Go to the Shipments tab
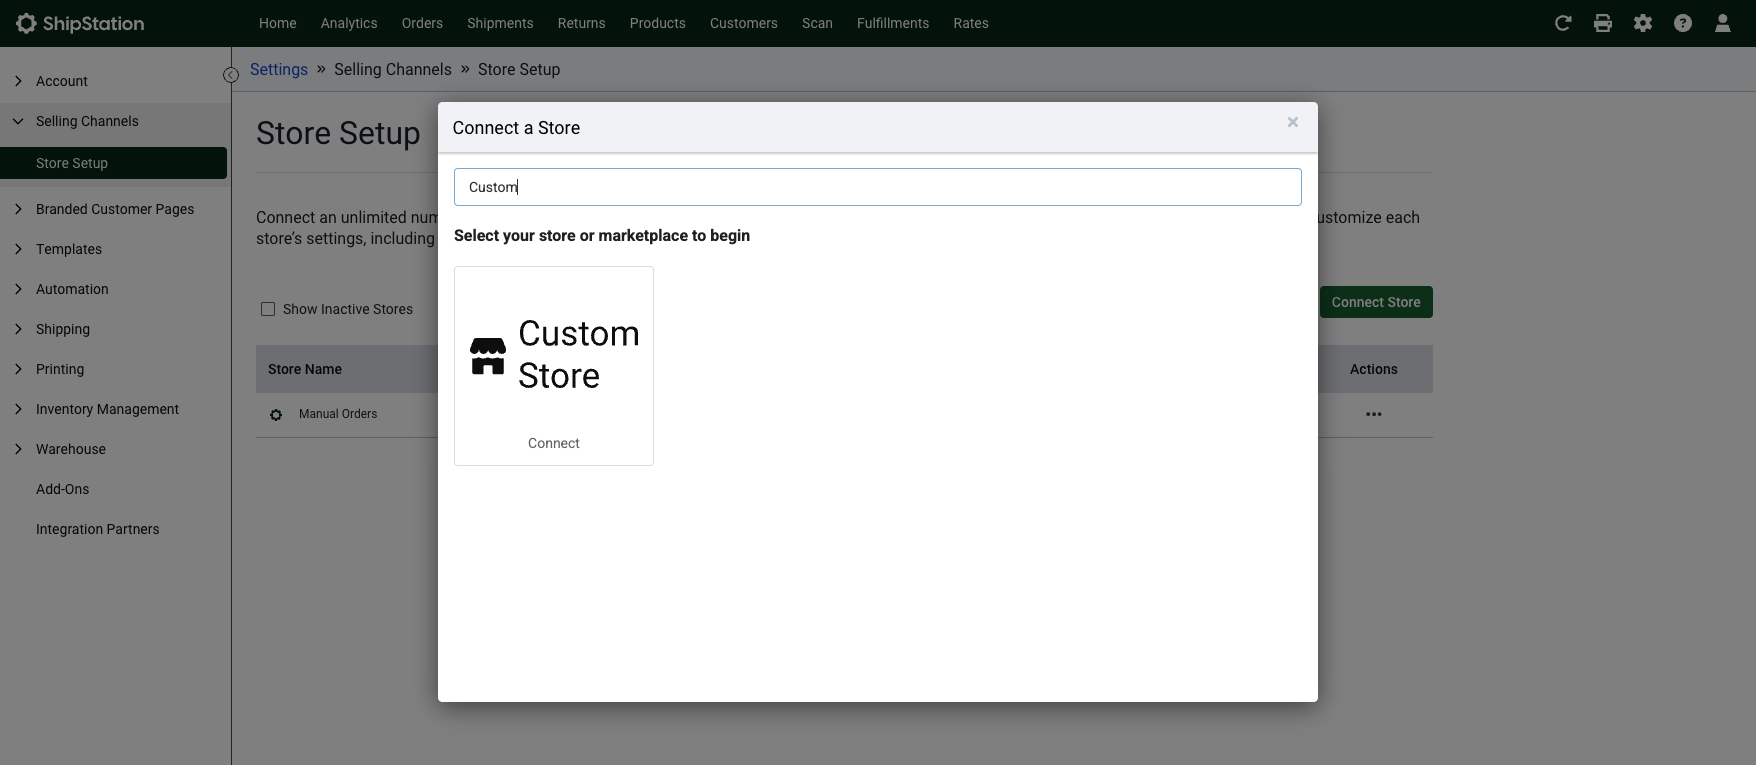 (500, 23)
